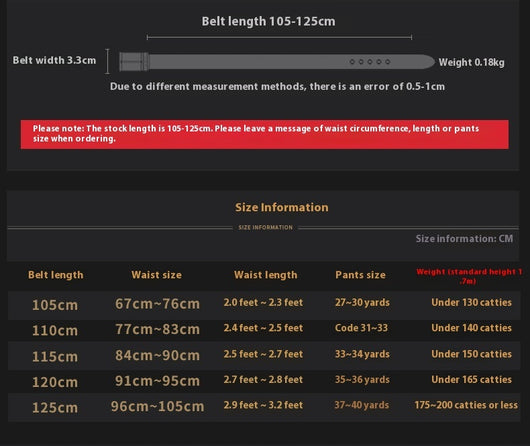Viewport: 530px width, 446px height.
Task: Click the '77cm~83cm' waist size cell
Action: click(158, 329)
